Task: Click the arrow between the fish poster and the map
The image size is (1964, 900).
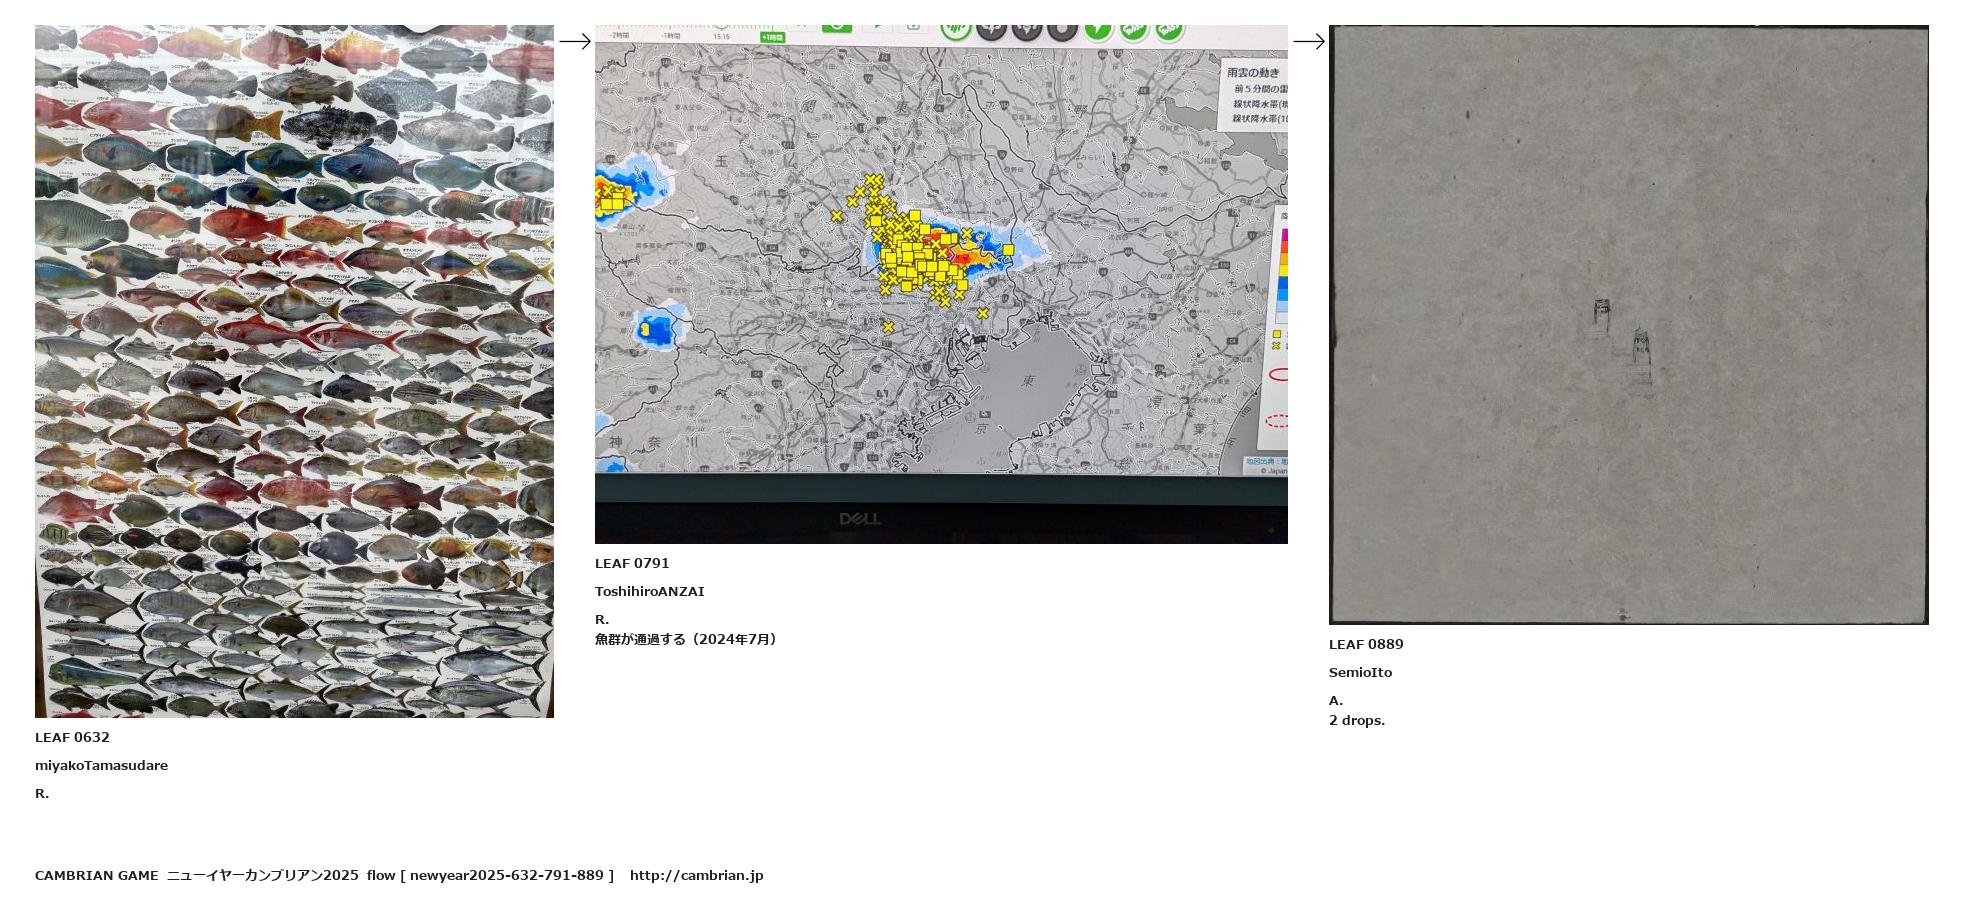Action: pyautogui.click(x=575, y=41)
